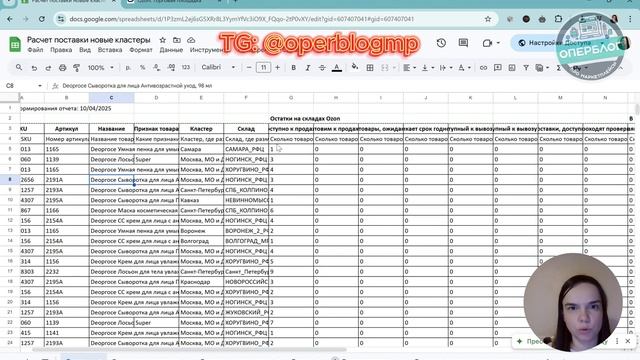640x360 pixels.
Task: Toggle bold formatting
Action: tap(293, 68)
